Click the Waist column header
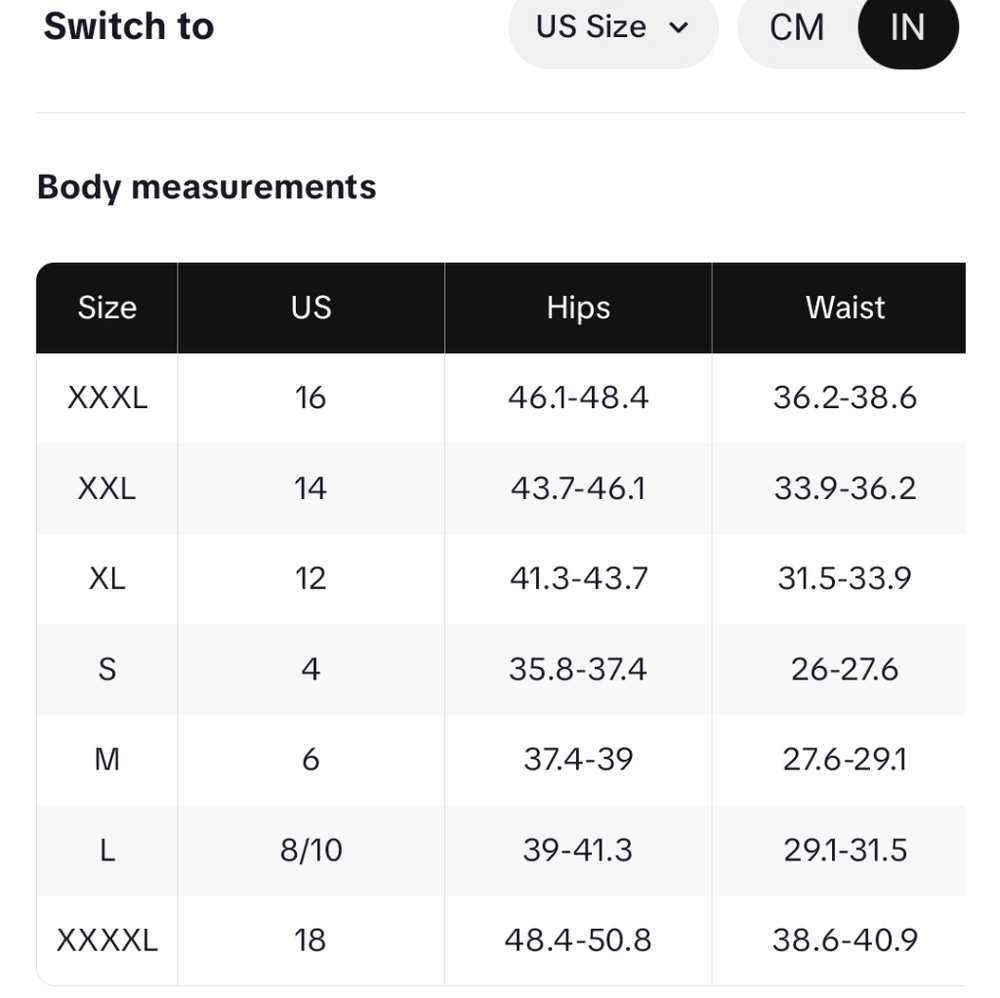The height and width of the screenshot is (998, 1000). coord(845,307)
